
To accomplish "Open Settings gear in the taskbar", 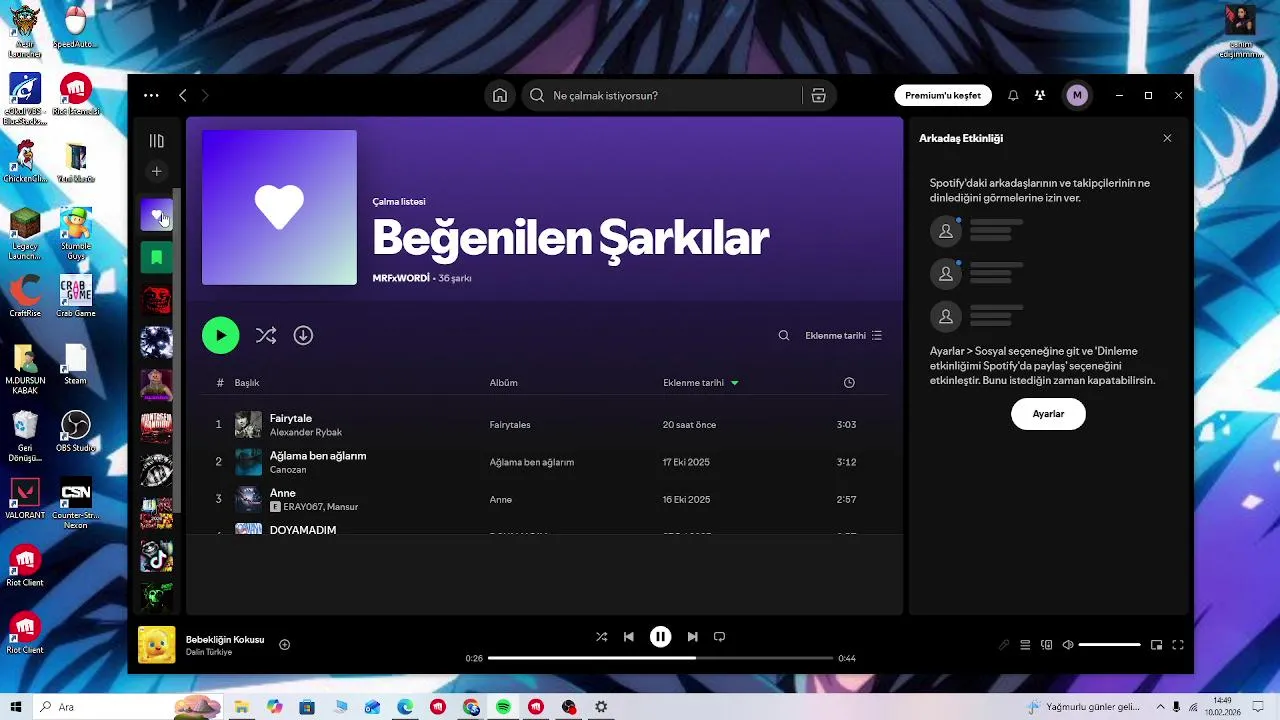I will click(601, 707).
